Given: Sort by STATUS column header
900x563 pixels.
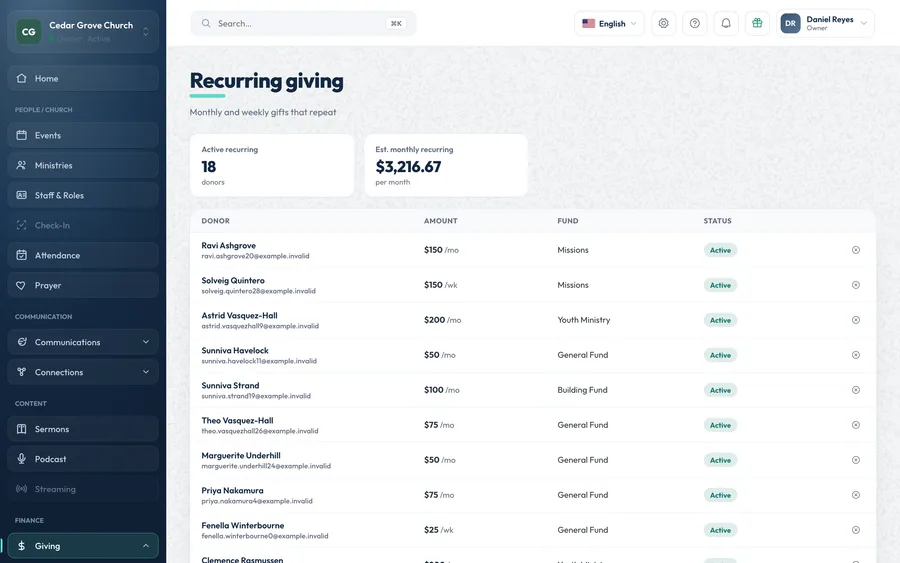Looking at the screenshot, I should pyautogui.click(x=717, y=221).
